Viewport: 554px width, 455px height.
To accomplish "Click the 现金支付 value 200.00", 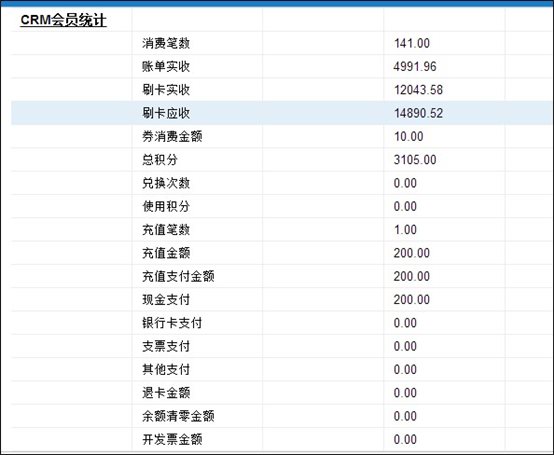I will pyautogui.click(x=412, y=300).
